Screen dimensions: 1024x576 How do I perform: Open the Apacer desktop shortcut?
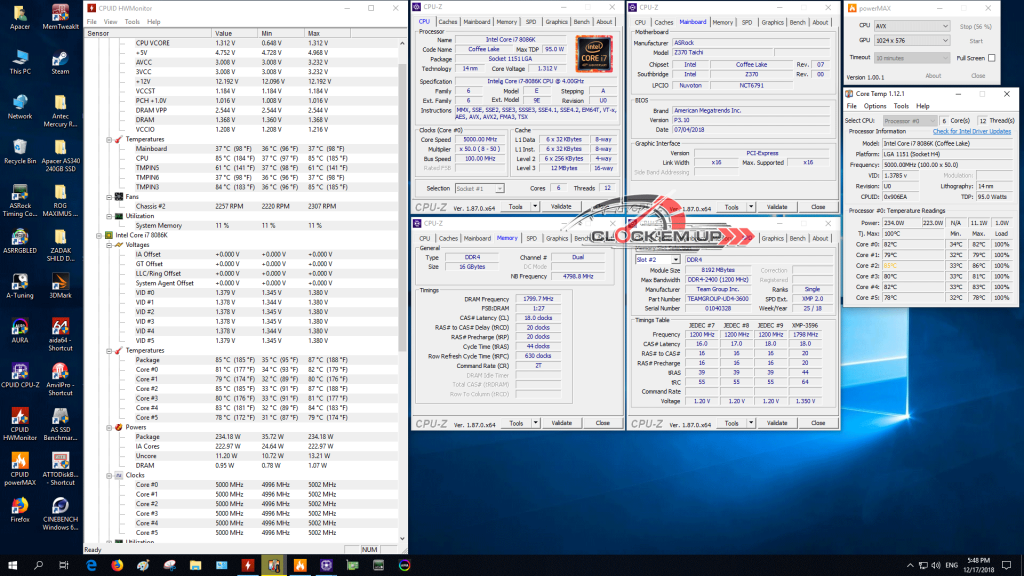[20, 17]
